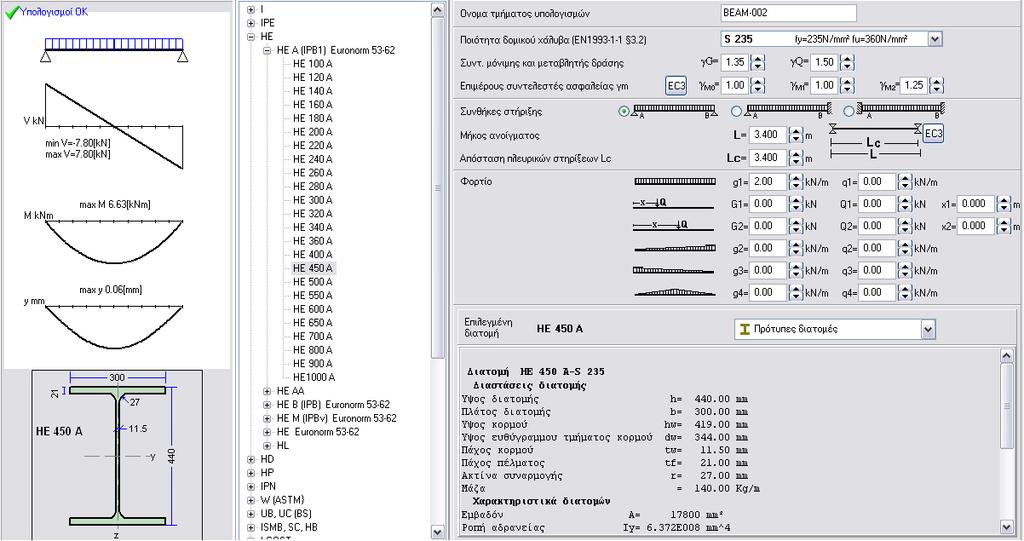Select HE 300 A in the tree
This screenshot has height=541, width=1024.
[x=312, y=200]
